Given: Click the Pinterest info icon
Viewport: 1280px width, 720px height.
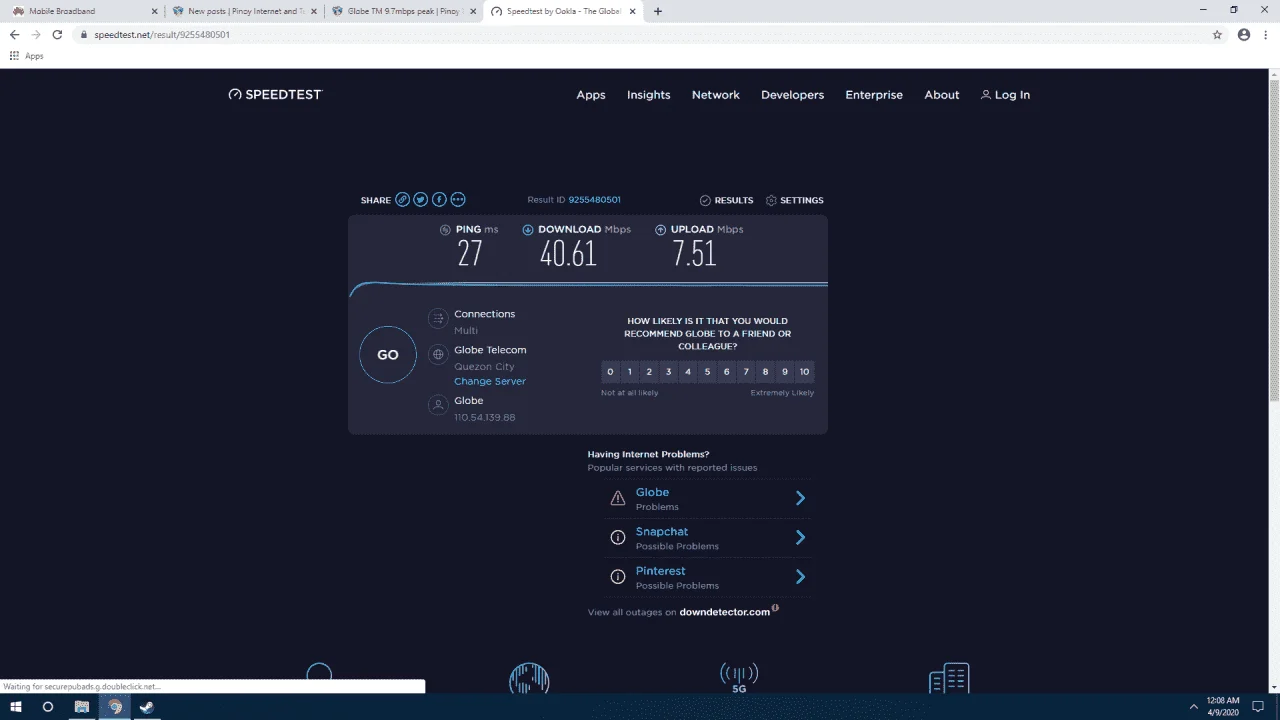Looking at the screenshot, I should (618, 577).
